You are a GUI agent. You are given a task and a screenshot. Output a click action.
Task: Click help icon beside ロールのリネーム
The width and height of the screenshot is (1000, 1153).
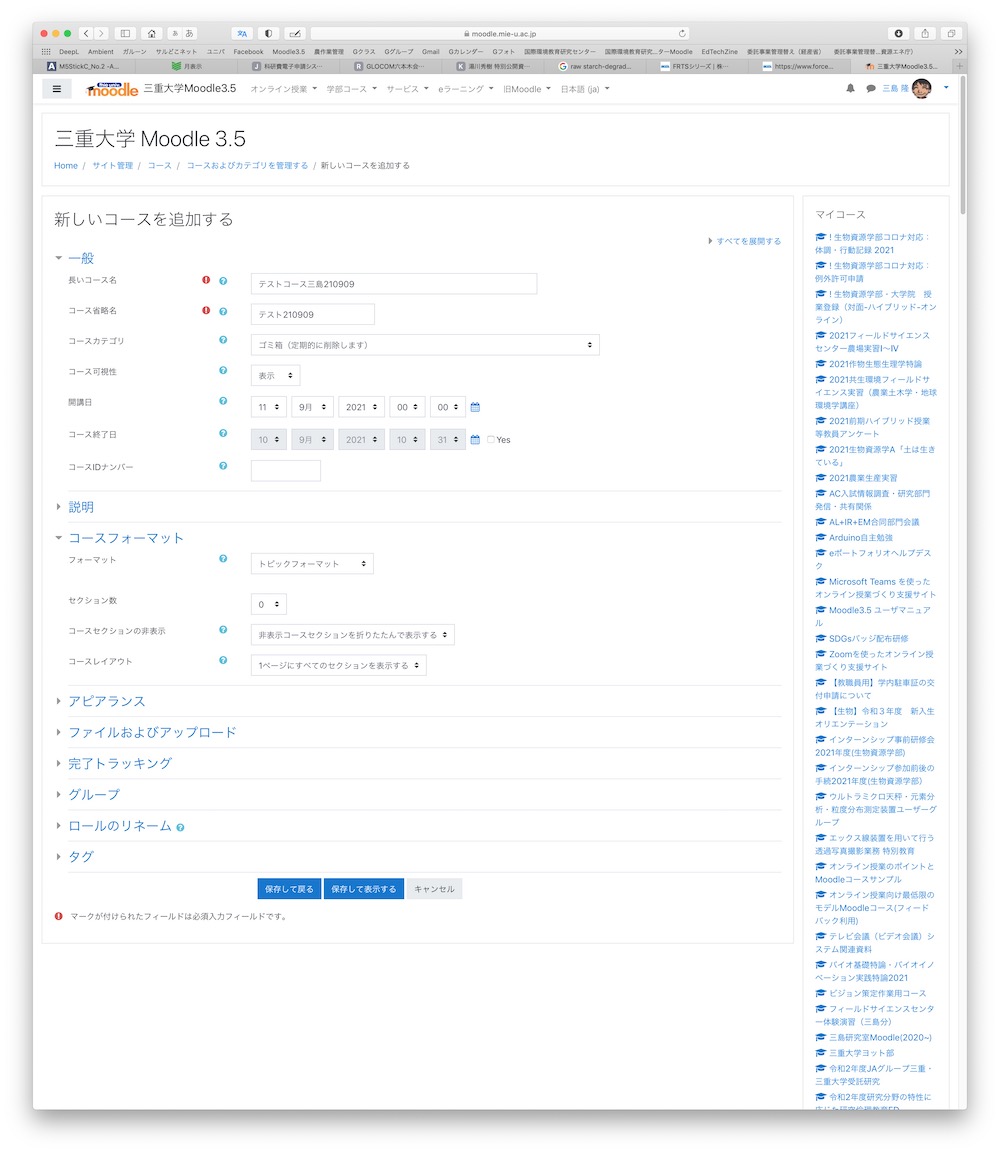coord(180,828)
